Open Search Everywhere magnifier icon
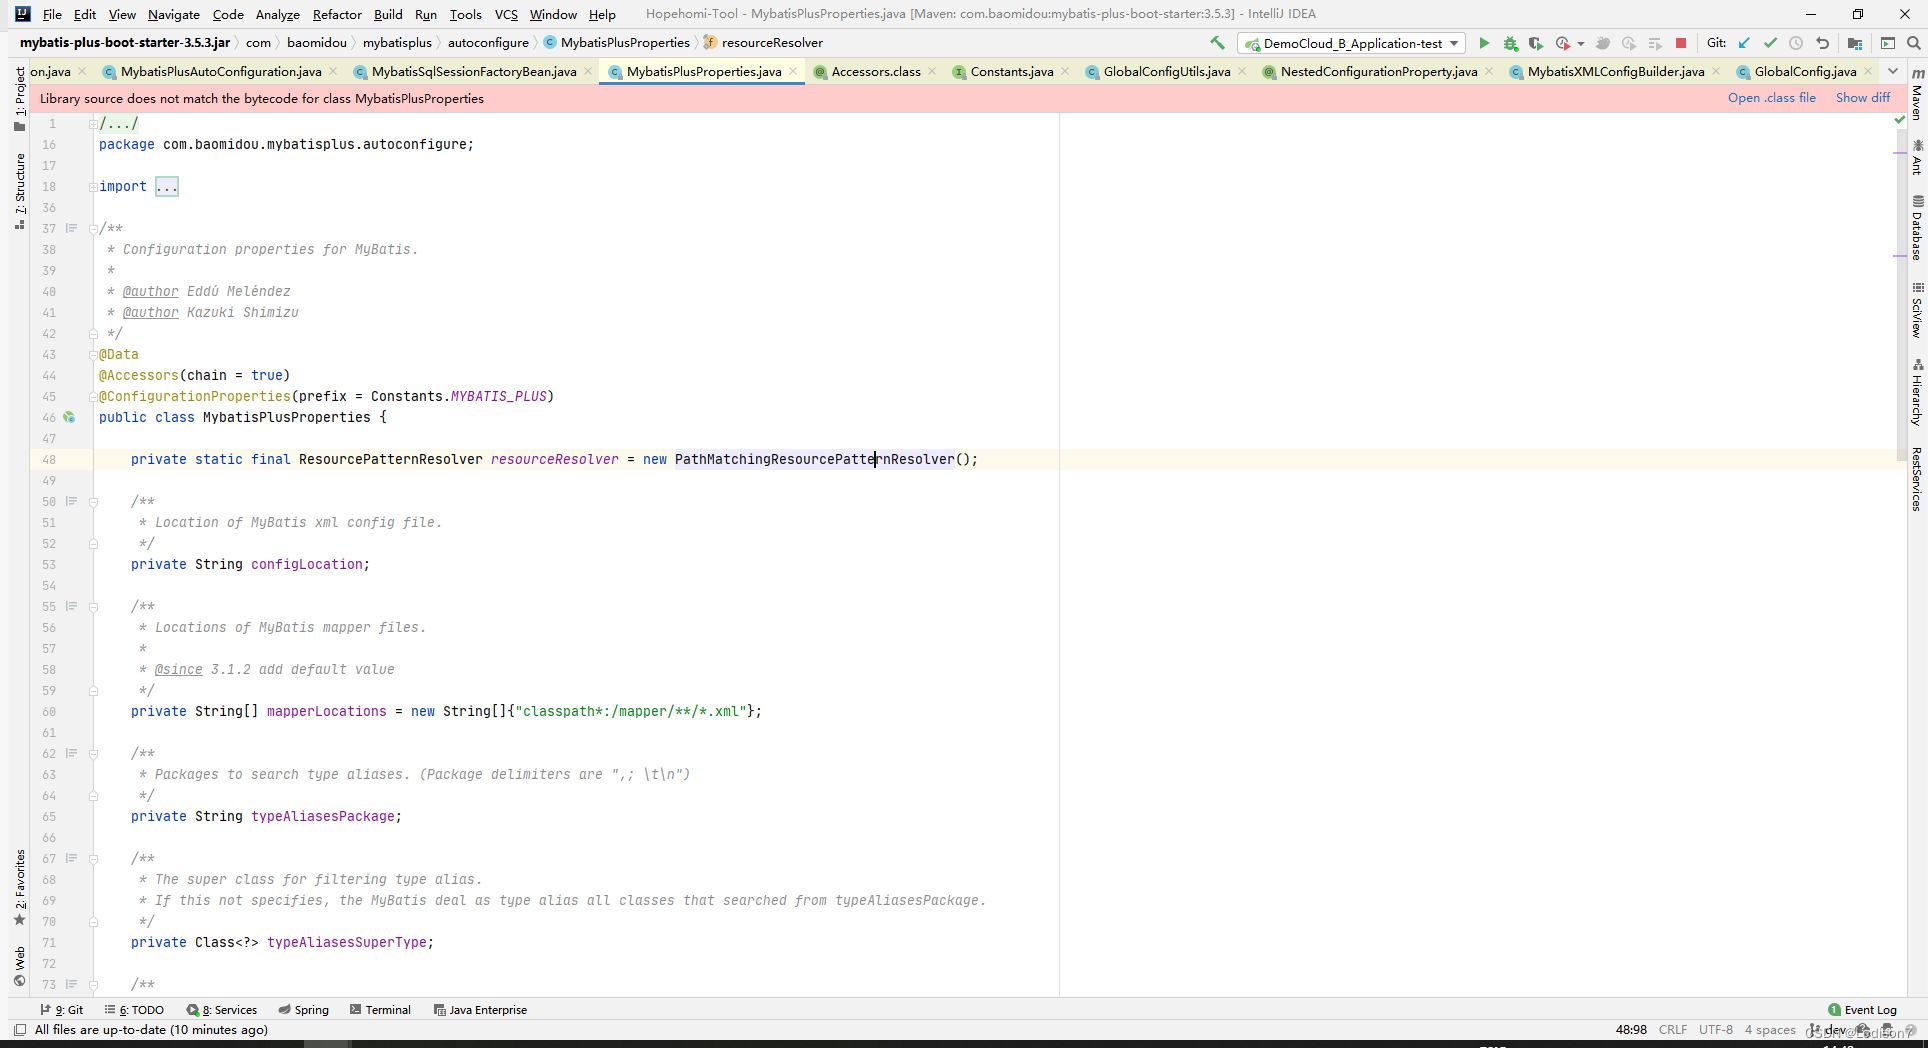Screen dimensions: 1928x1048 click(x=1913, y=43)
